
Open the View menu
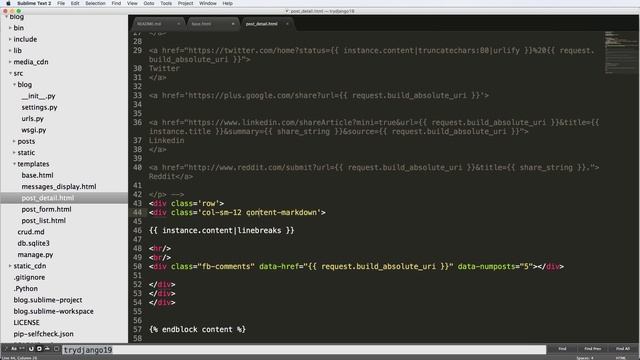tap(132, 3)
